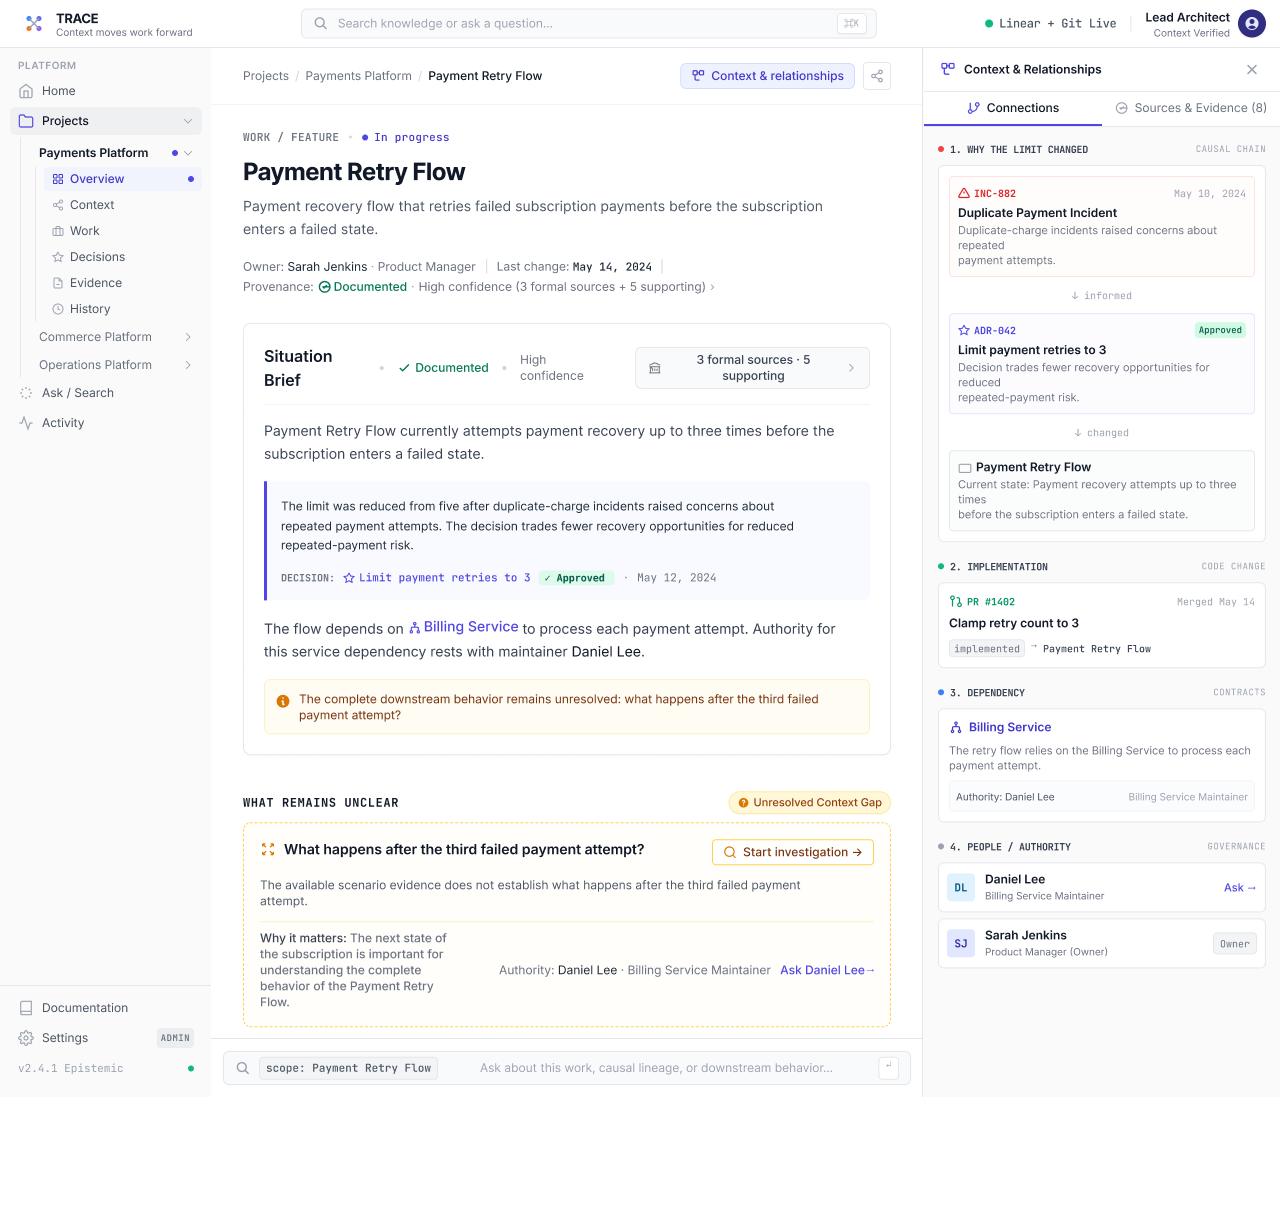Open the Context sidebar item
The image size is (1280, 1206).
(123, 205)
